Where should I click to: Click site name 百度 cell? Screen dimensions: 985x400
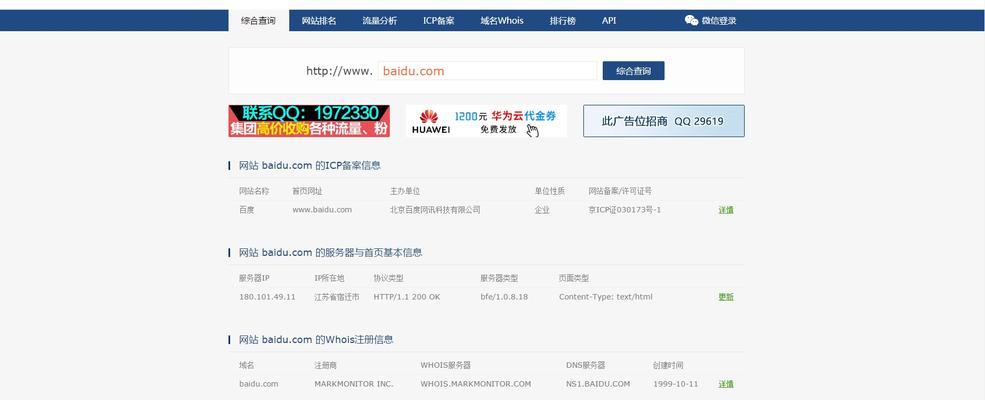coord(246,210)
